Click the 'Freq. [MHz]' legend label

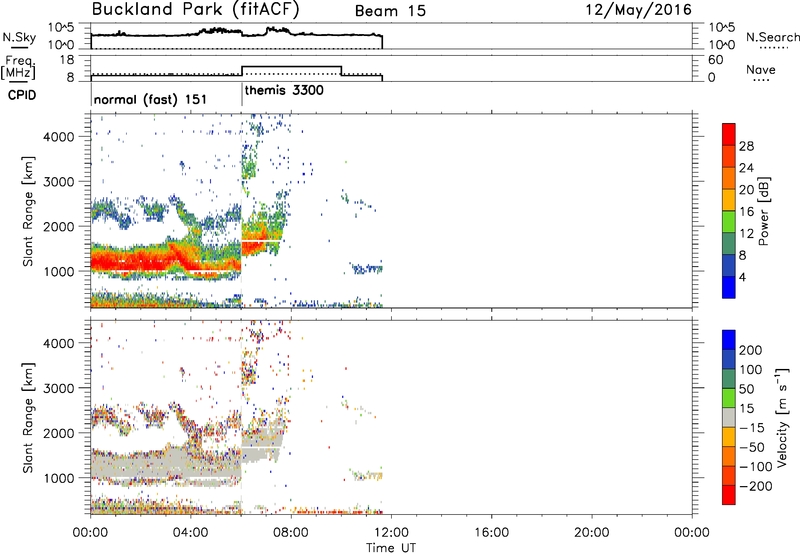(18, 67)
